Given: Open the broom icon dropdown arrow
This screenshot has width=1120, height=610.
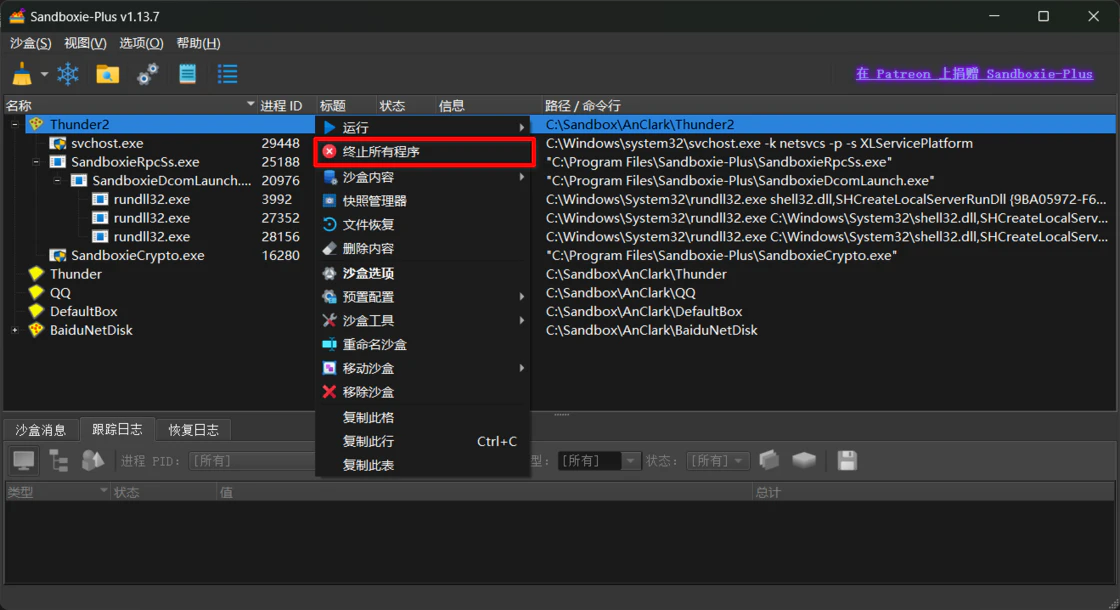Looking at the screenshot, I should [x=44, y=74].
